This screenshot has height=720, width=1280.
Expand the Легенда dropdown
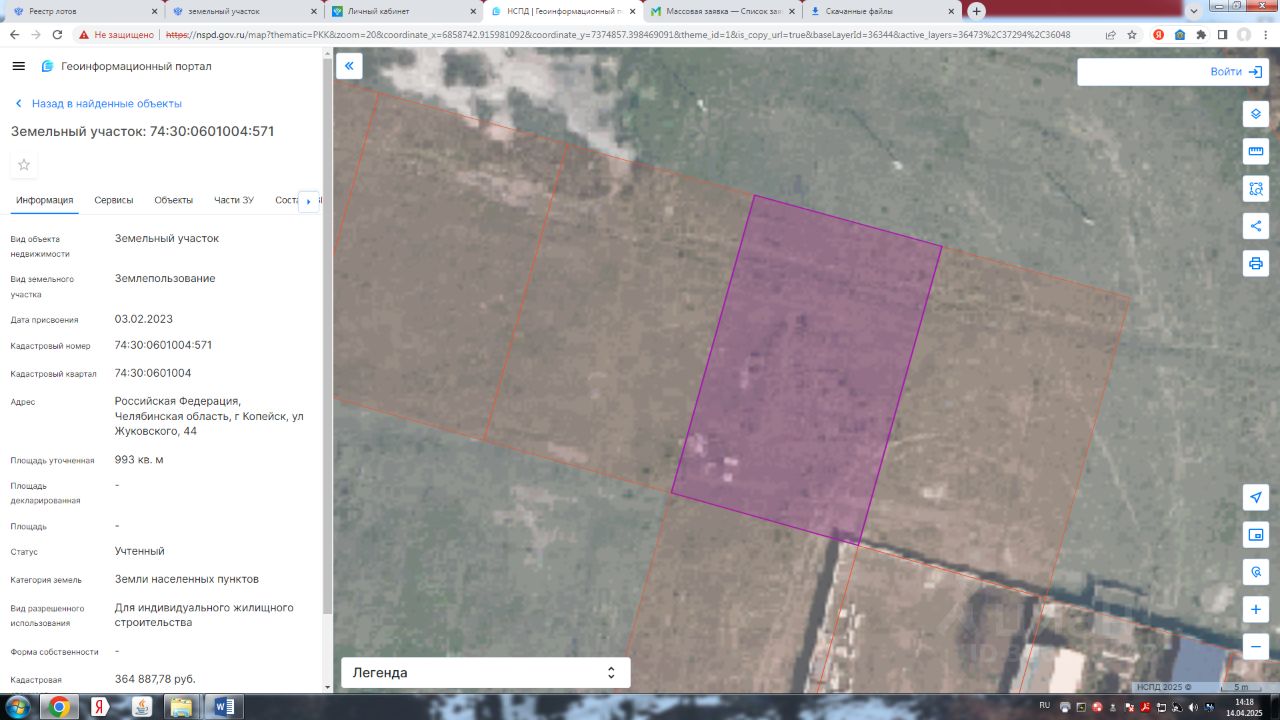tap(486, 673)
